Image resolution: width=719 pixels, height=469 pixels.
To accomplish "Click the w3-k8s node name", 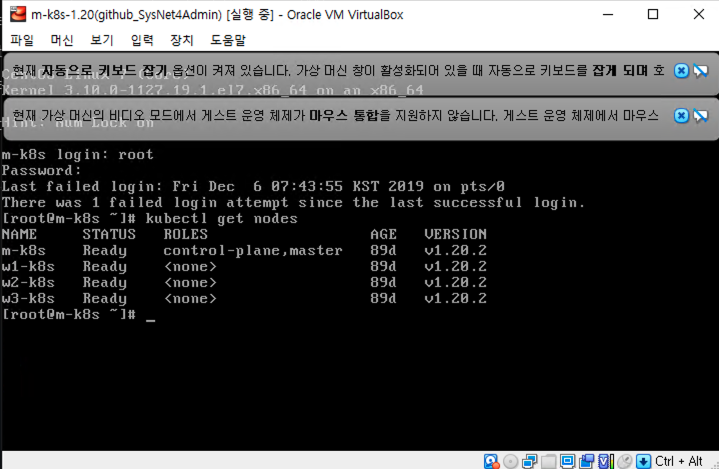I will tap(28, 299).
